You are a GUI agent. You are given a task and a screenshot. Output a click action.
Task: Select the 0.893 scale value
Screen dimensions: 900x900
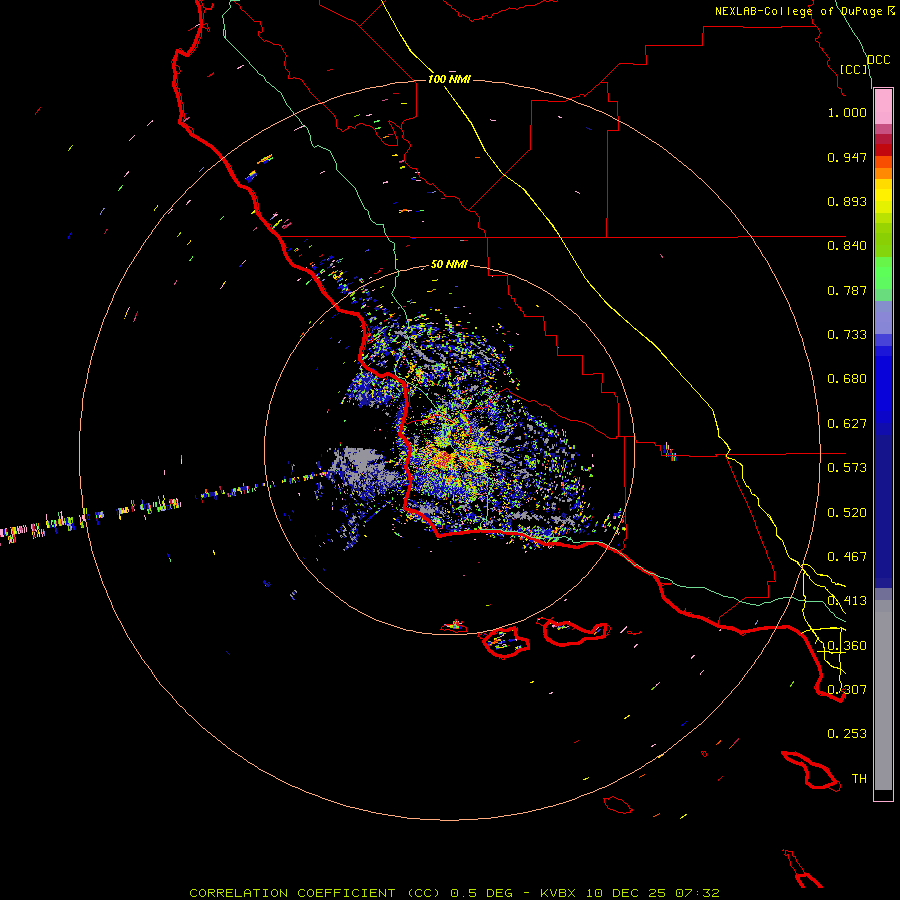point(847,201)
